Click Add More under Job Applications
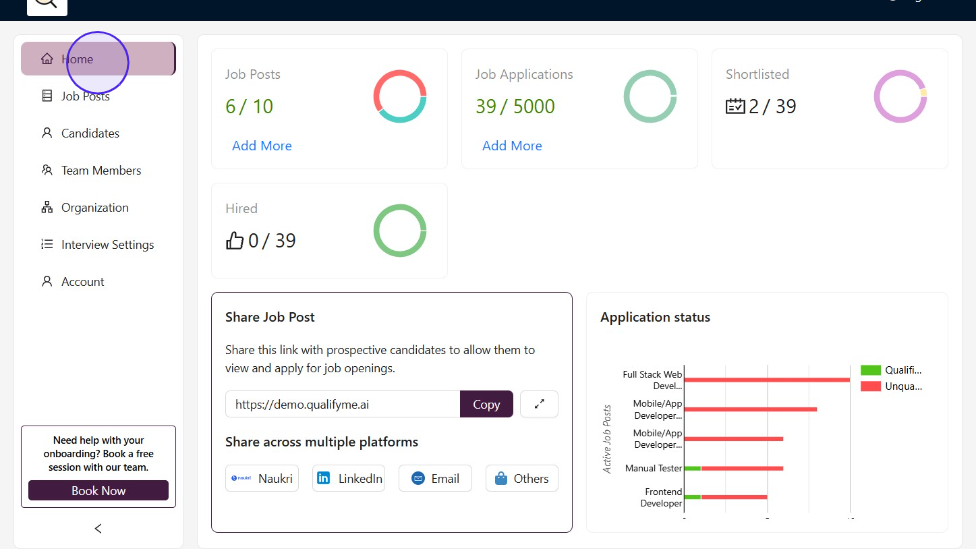This screenshot has height=550, width=976. (x=512, y=146)
